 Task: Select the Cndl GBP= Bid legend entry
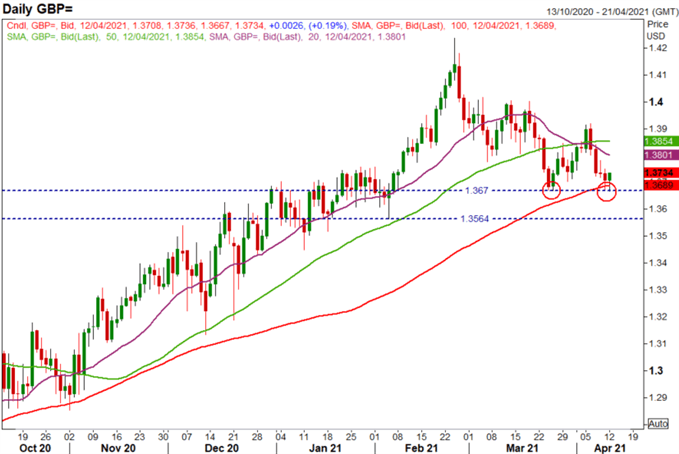(x=134, y=26)
